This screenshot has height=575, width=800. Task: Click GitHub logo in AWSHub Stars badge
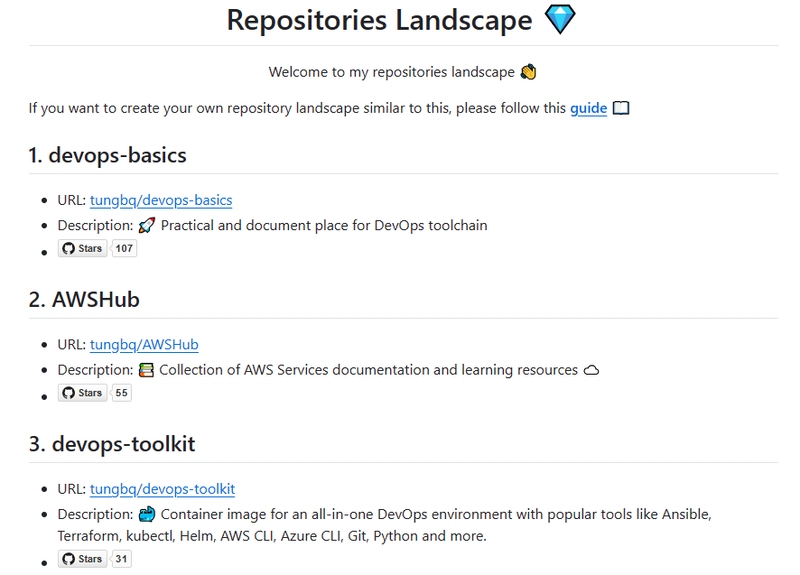click(x=68, y=393)
